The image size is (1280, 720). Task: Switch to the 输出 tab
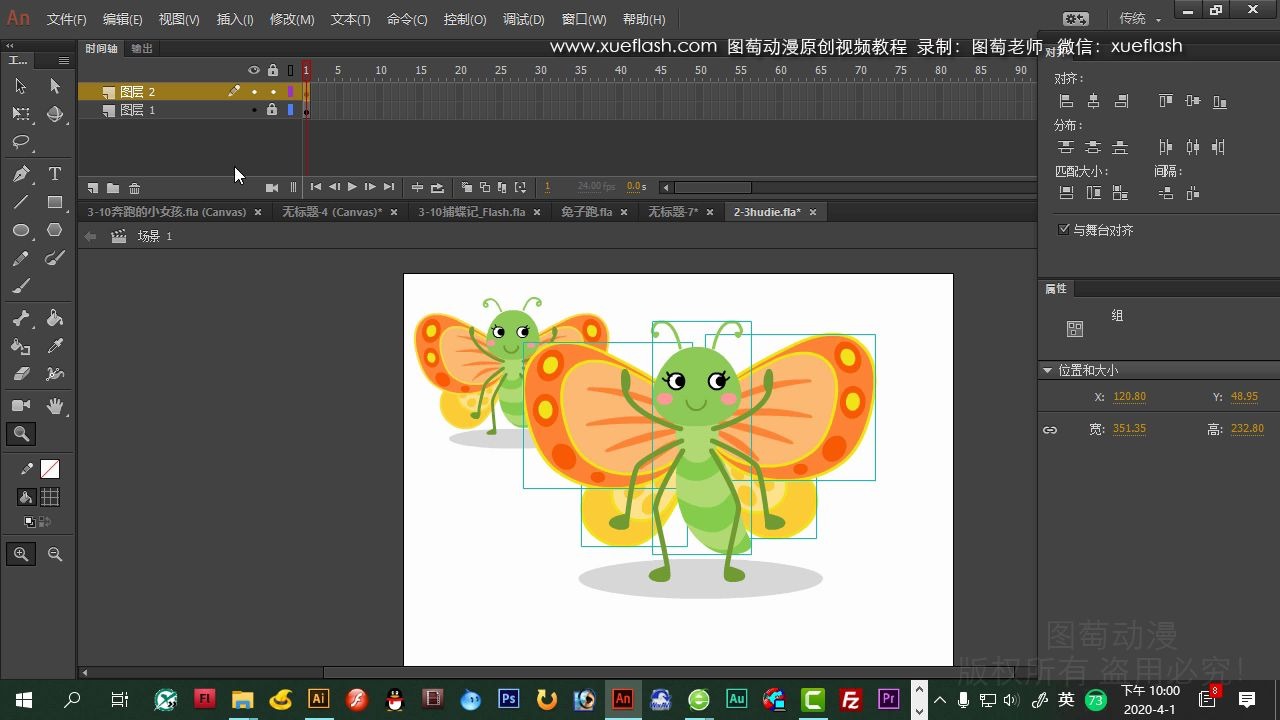click(142, 48)
